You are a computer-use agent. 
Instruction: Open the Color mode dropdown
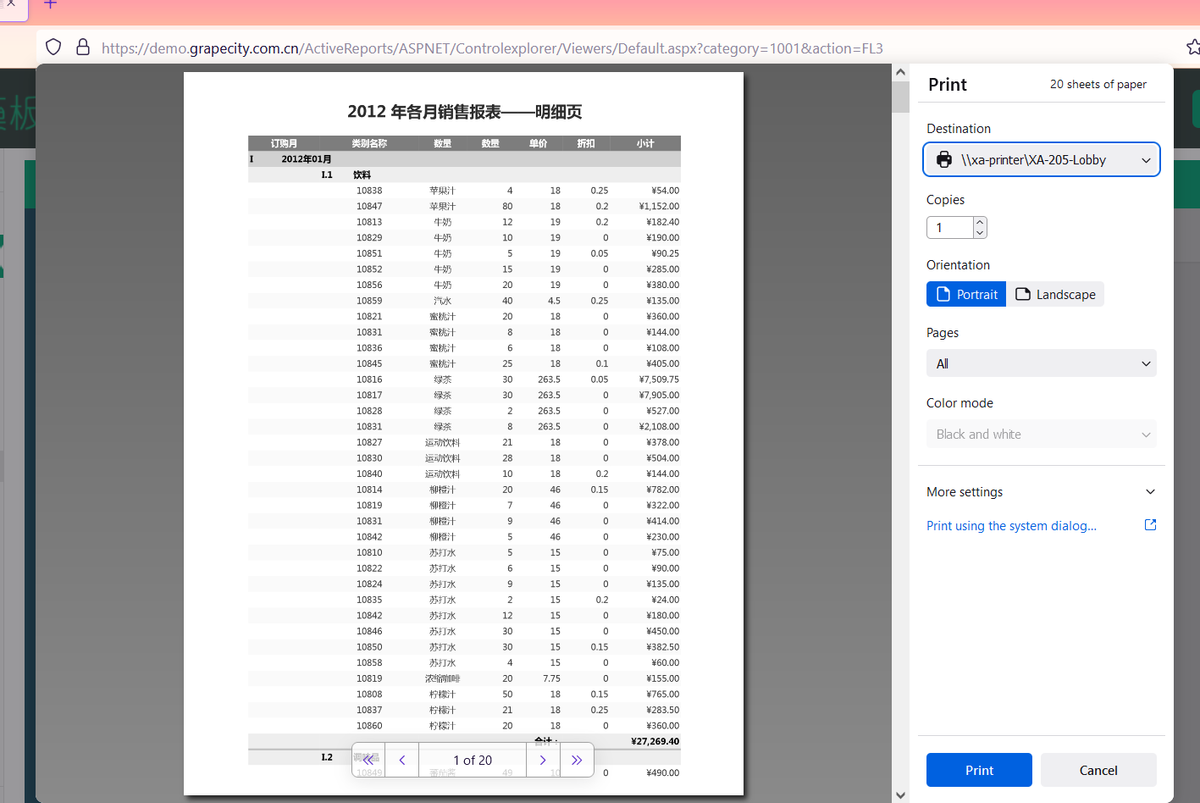pyautogui.click(x=1041, y=434)
